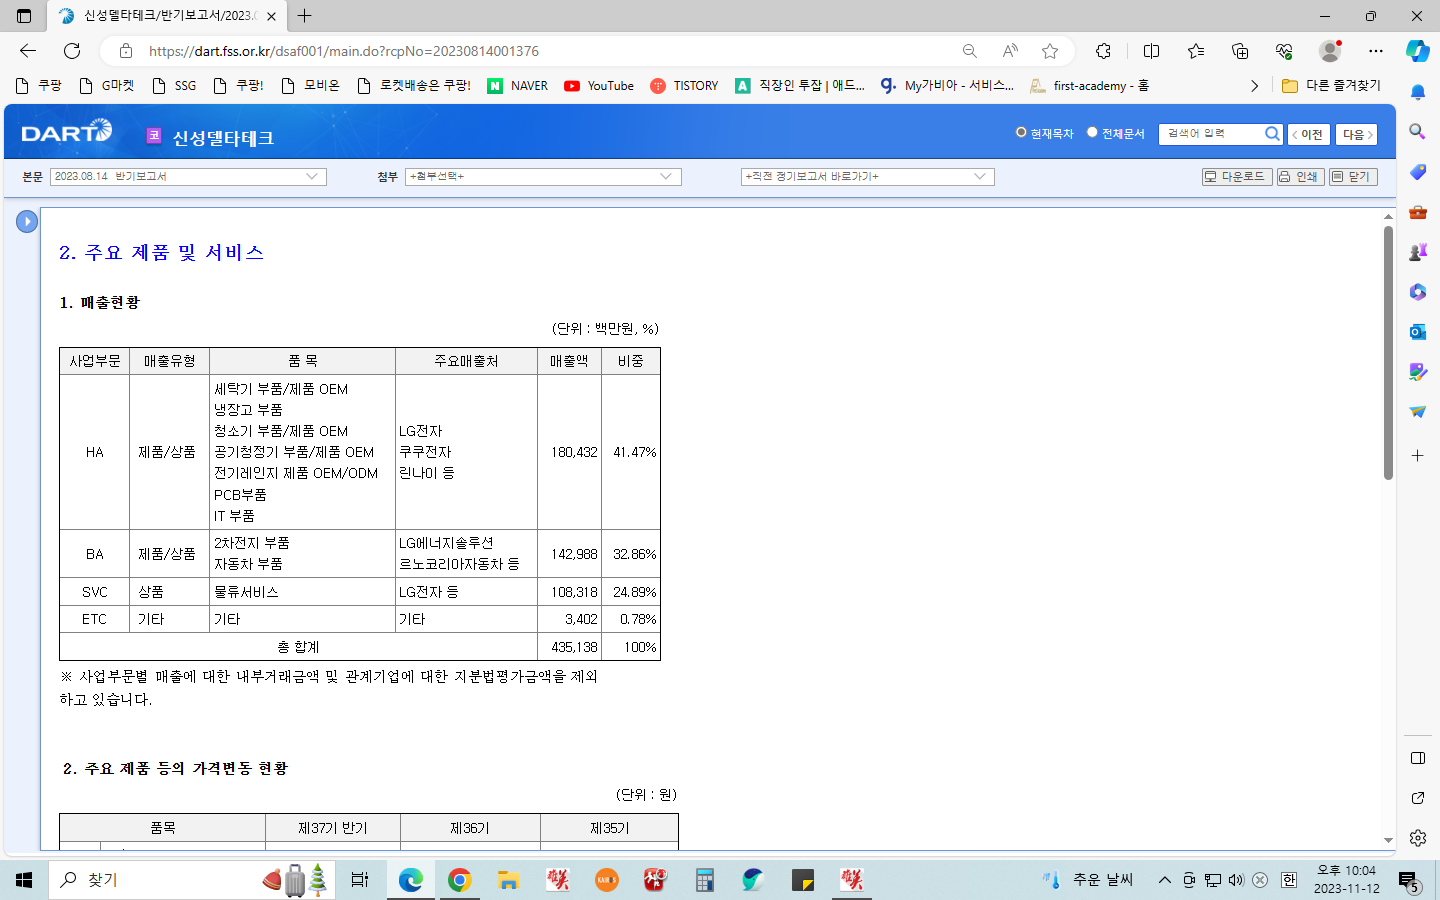Click the DART logo
The width and height of the screenshot is (1440, 900).
(x=67, y=132)
